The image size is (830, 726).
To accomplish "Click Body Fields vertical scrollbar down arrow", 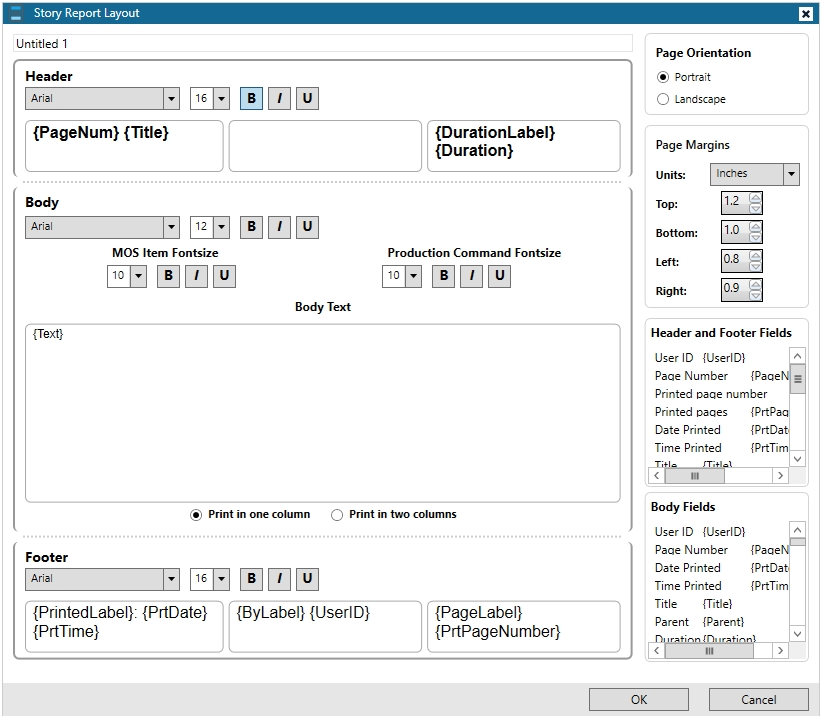I will 798,633.
